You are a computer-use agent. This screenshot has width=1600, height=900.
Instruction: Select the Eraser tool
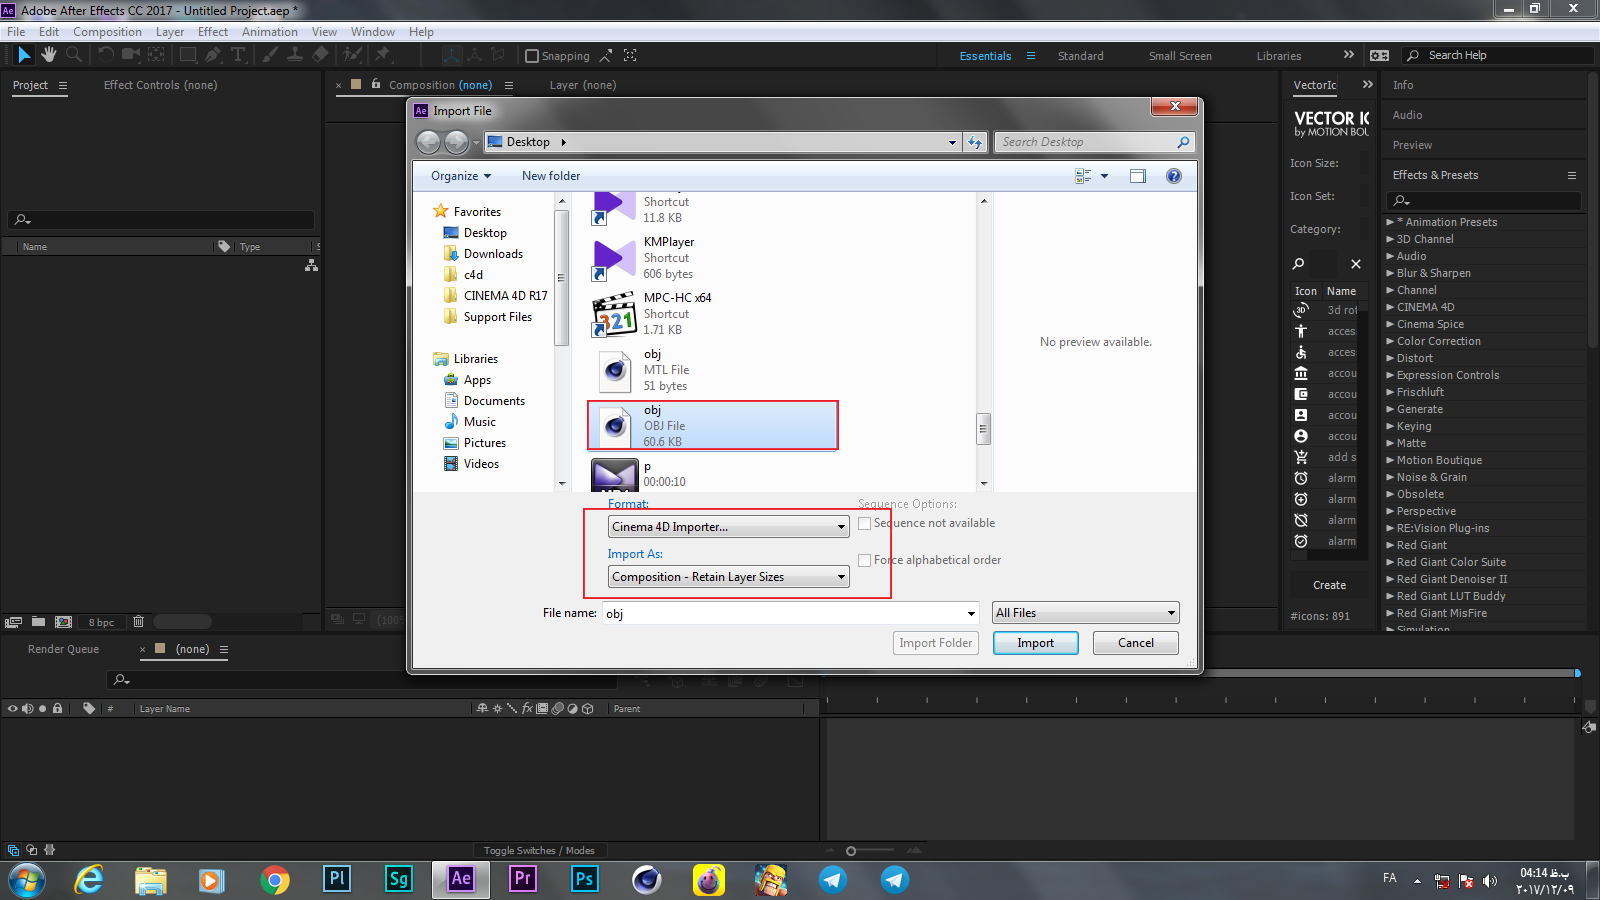[320, 55]
